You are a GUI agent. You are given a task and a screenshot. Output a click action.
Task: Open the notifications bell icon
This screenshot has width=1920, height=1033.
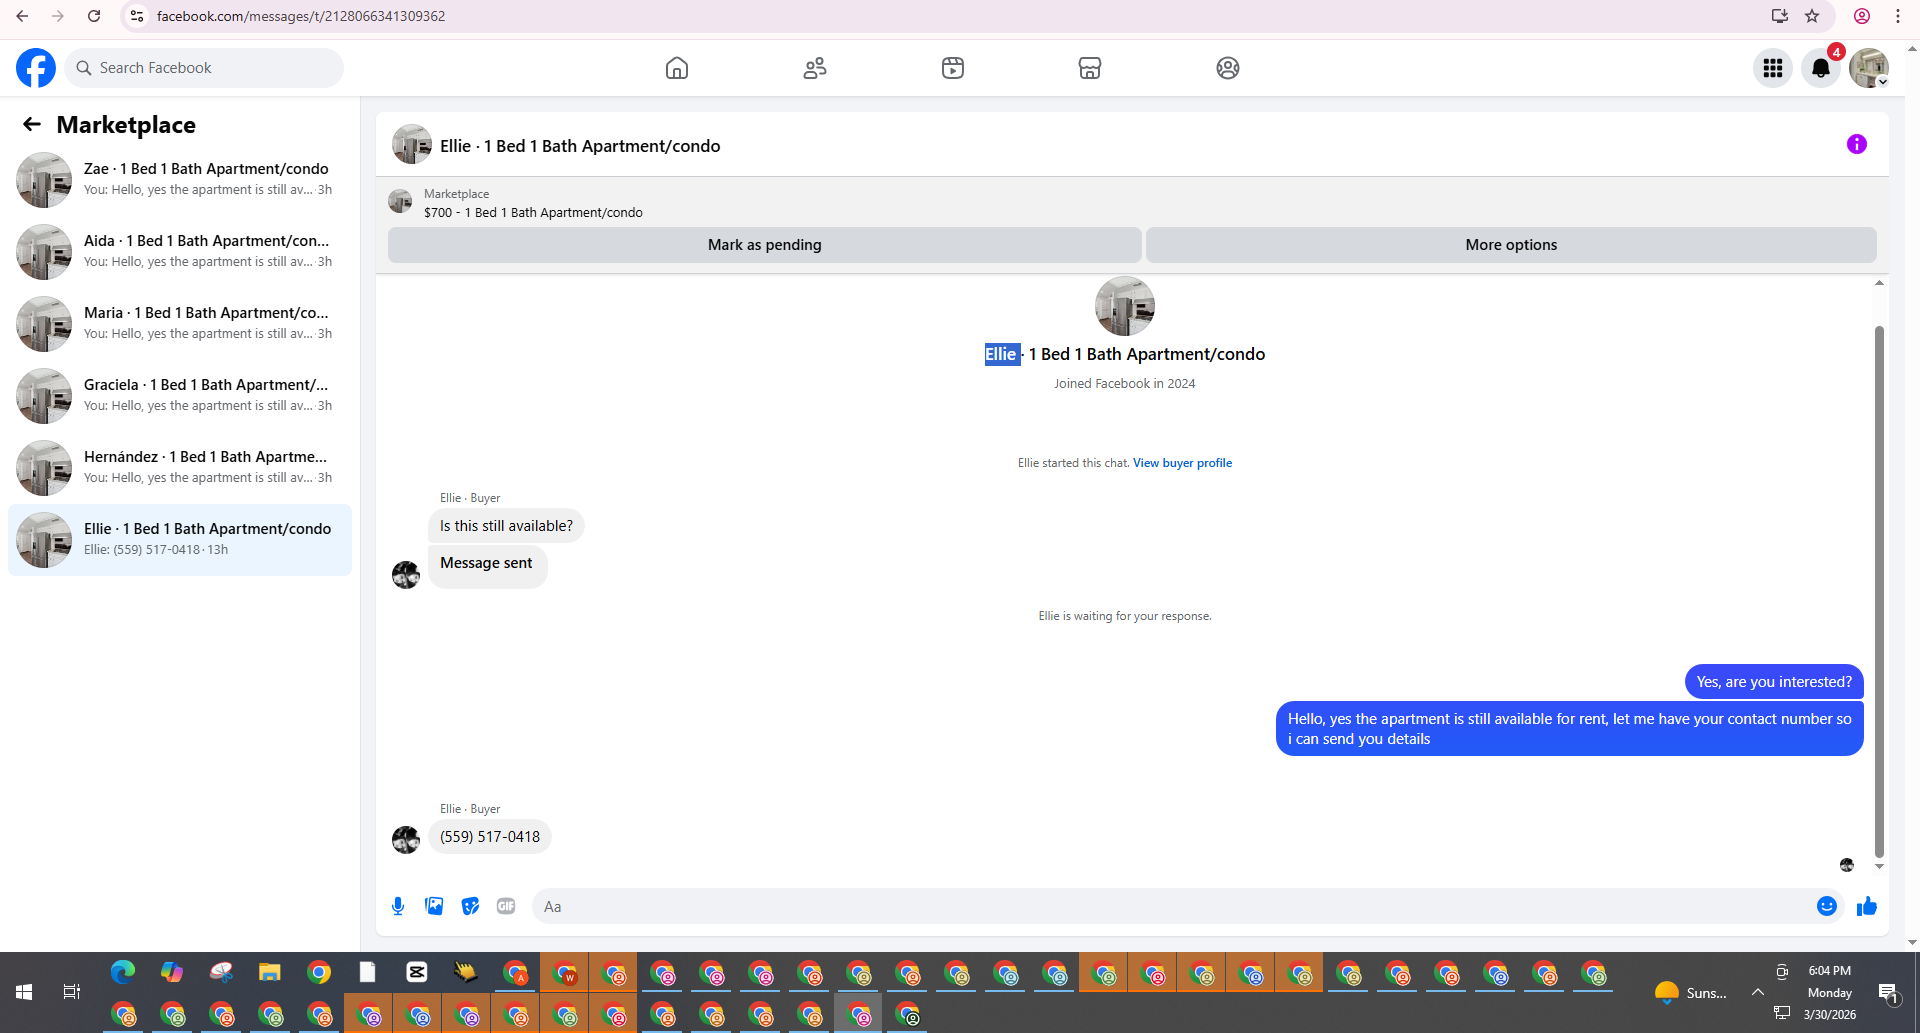1821,68
